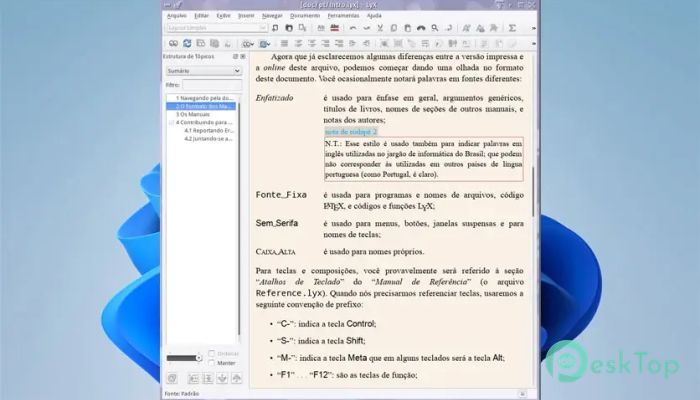The width and height of the screenshot is (700, 400).
Task: Click the Redo arrow icon
Action: 367,28
